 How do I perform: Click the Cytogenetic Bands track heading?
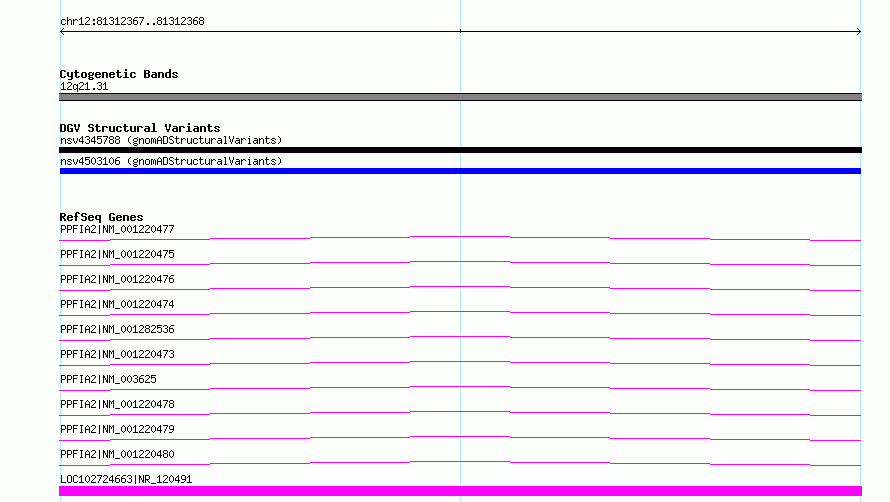(x=119, y=74)
